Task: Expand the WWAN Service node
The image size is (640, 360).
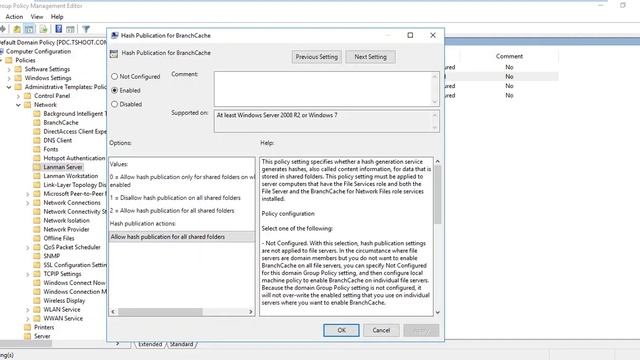Action: click(x=28, y=318)
